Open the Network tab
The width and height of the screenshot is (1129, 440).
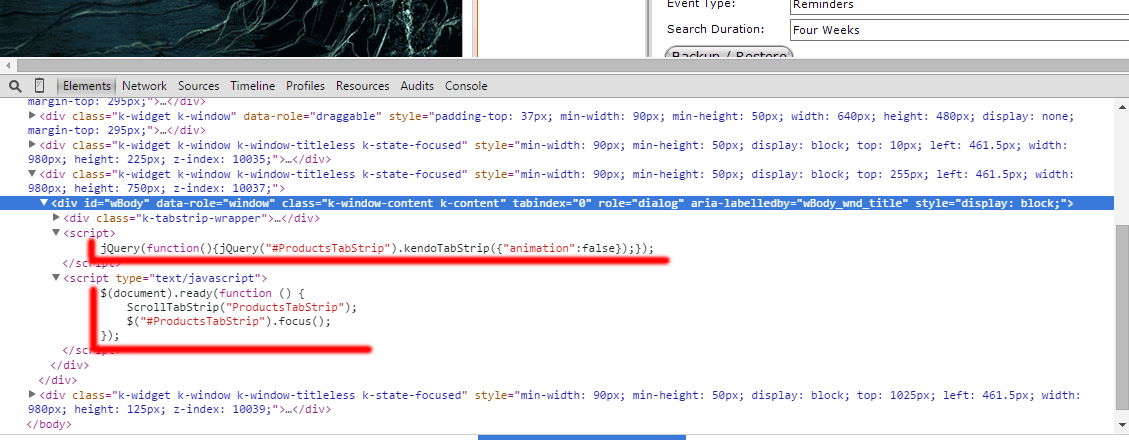[144, 86]
